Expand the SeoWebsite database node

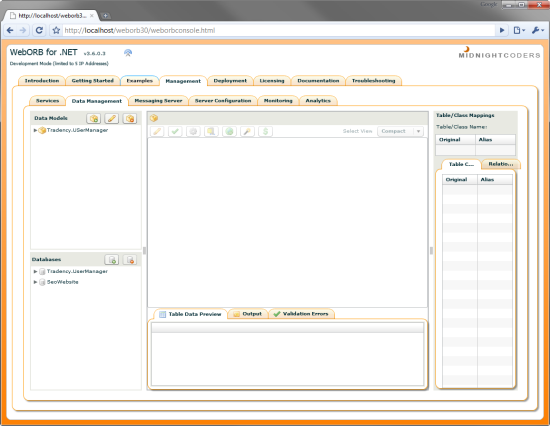pyautogui.click(x=35, y=282)
